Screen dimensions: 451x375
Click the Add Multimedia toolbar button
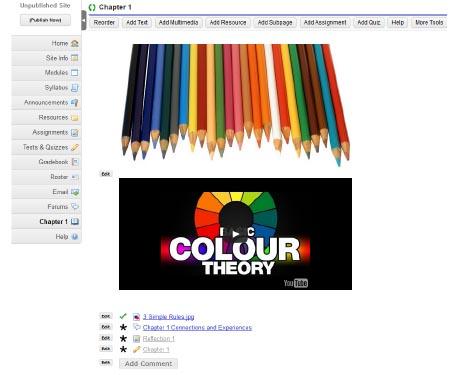point(178,23)
